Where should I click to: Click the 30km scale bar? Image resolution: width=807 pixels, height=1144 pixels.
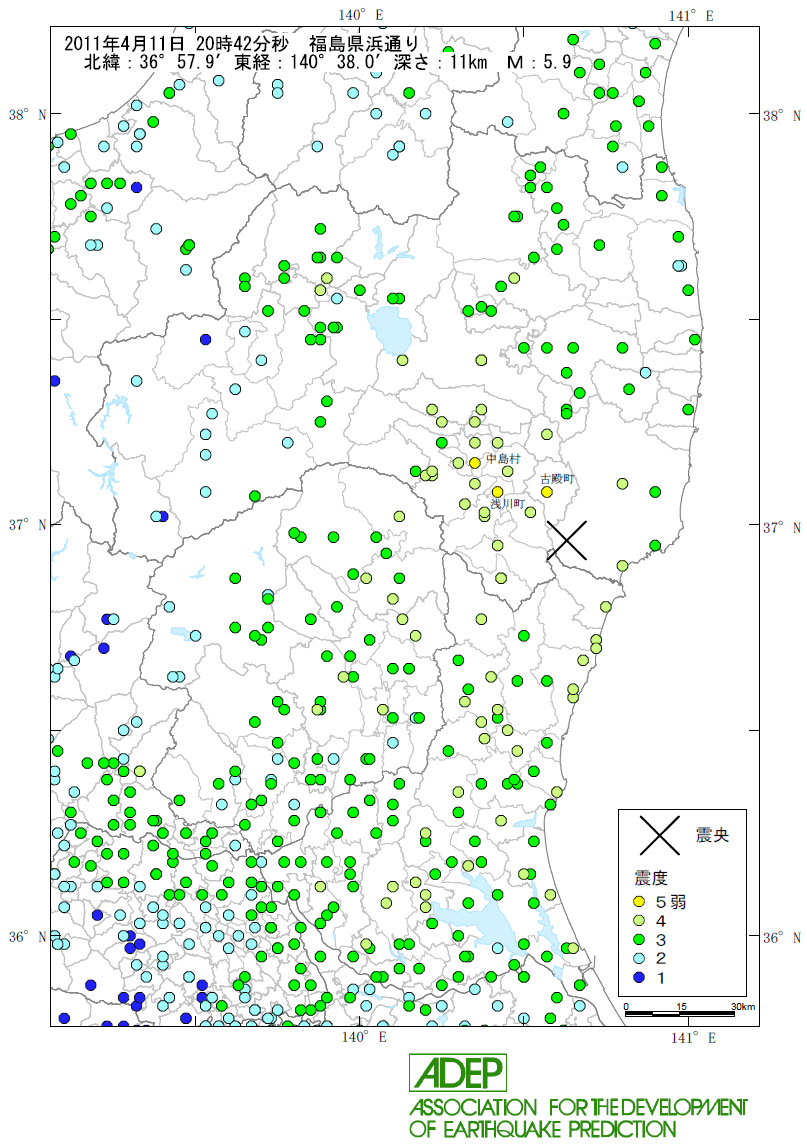click(679, 1013)
